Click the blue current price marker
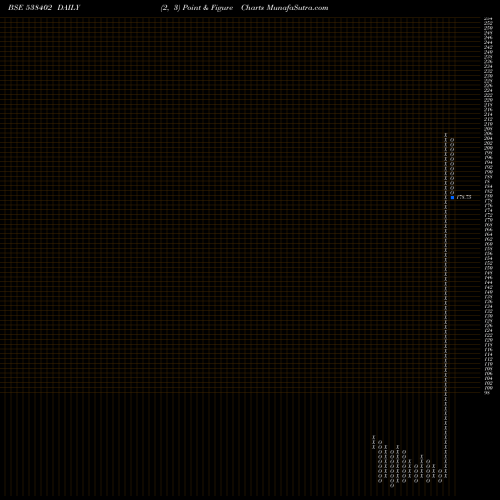 tap(452, 197)
